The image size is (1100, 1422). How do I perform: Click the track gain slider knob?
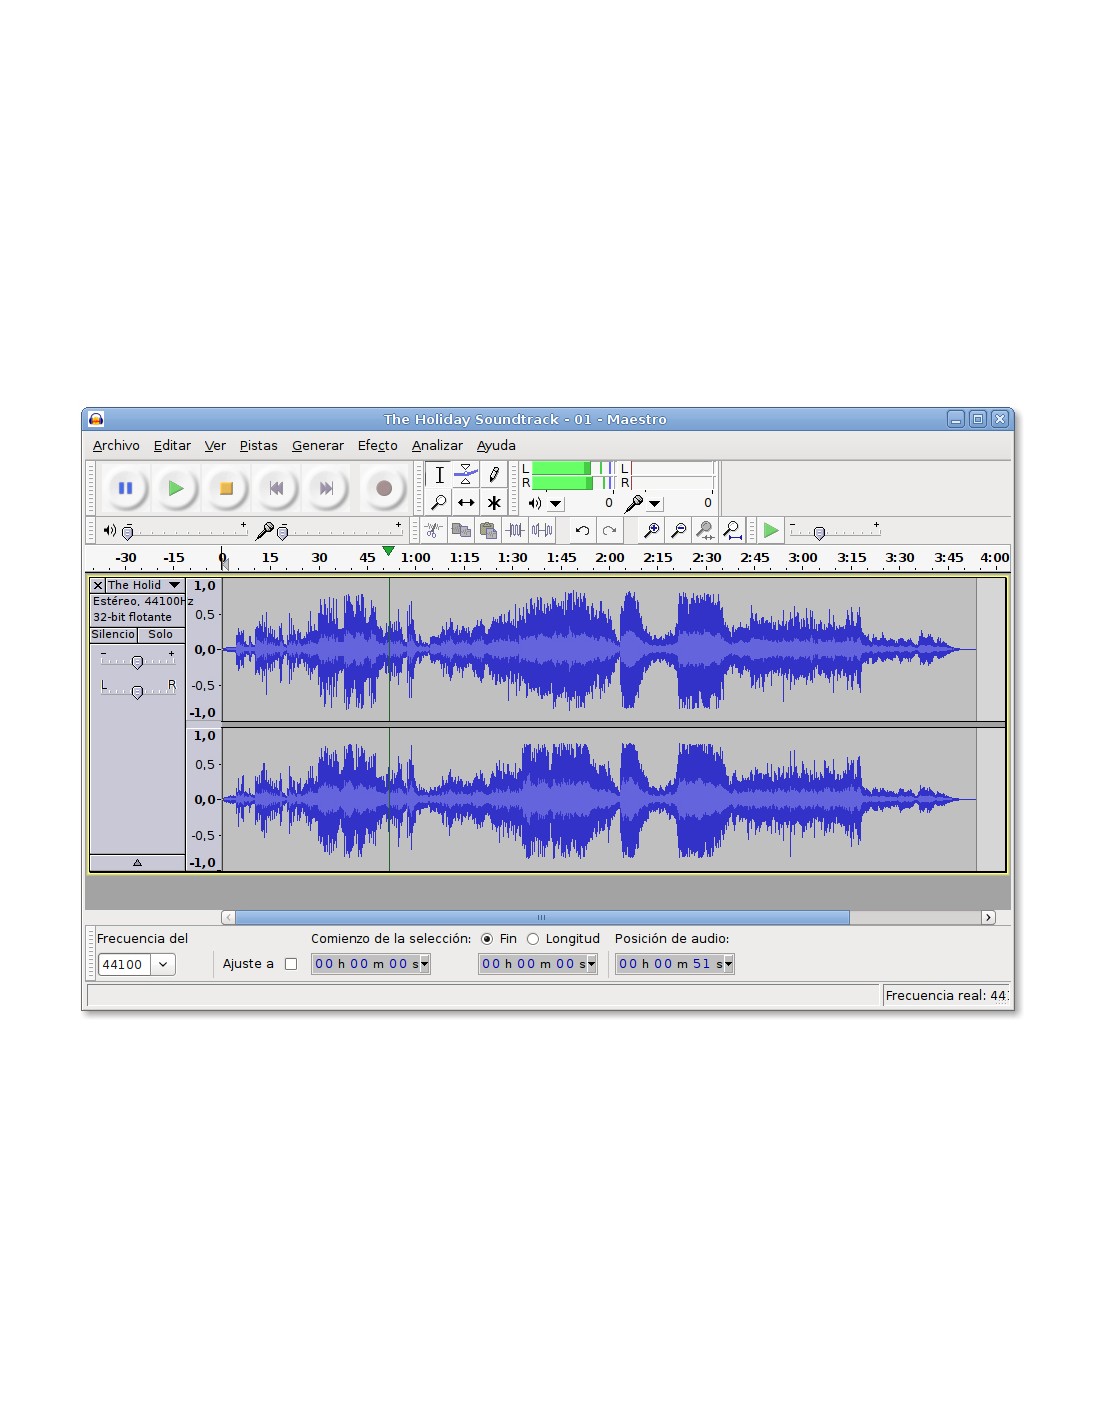[x=137, y=662]
